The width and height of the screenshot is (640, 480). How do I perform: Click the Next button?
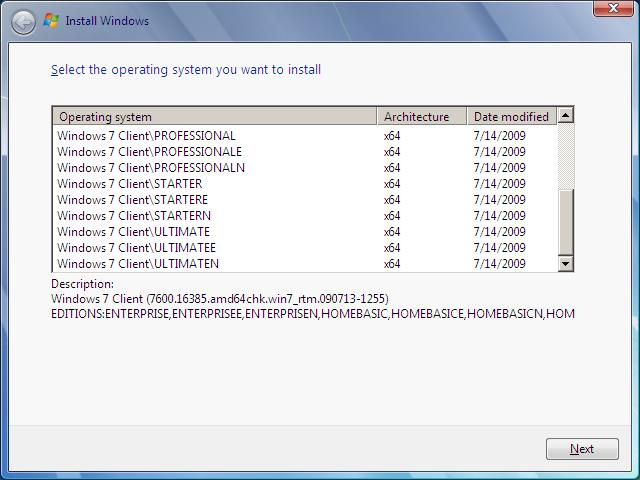pos(582,449)
